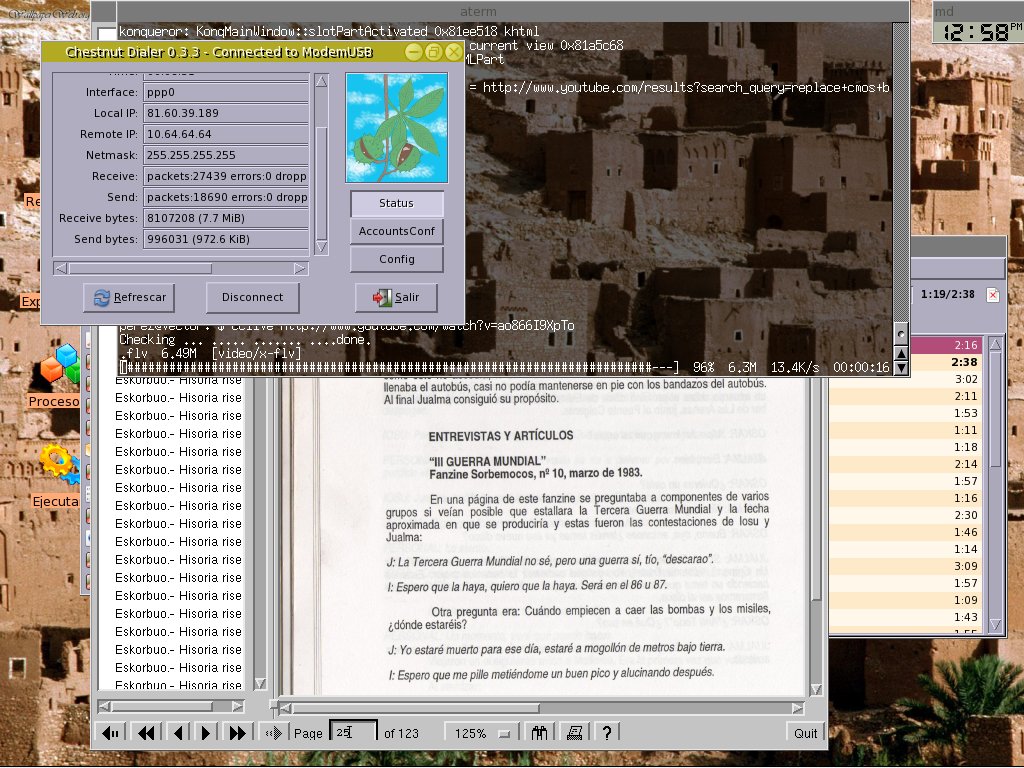
Task: Open the Config page in Chestnut Dialer
Action: 396,259
